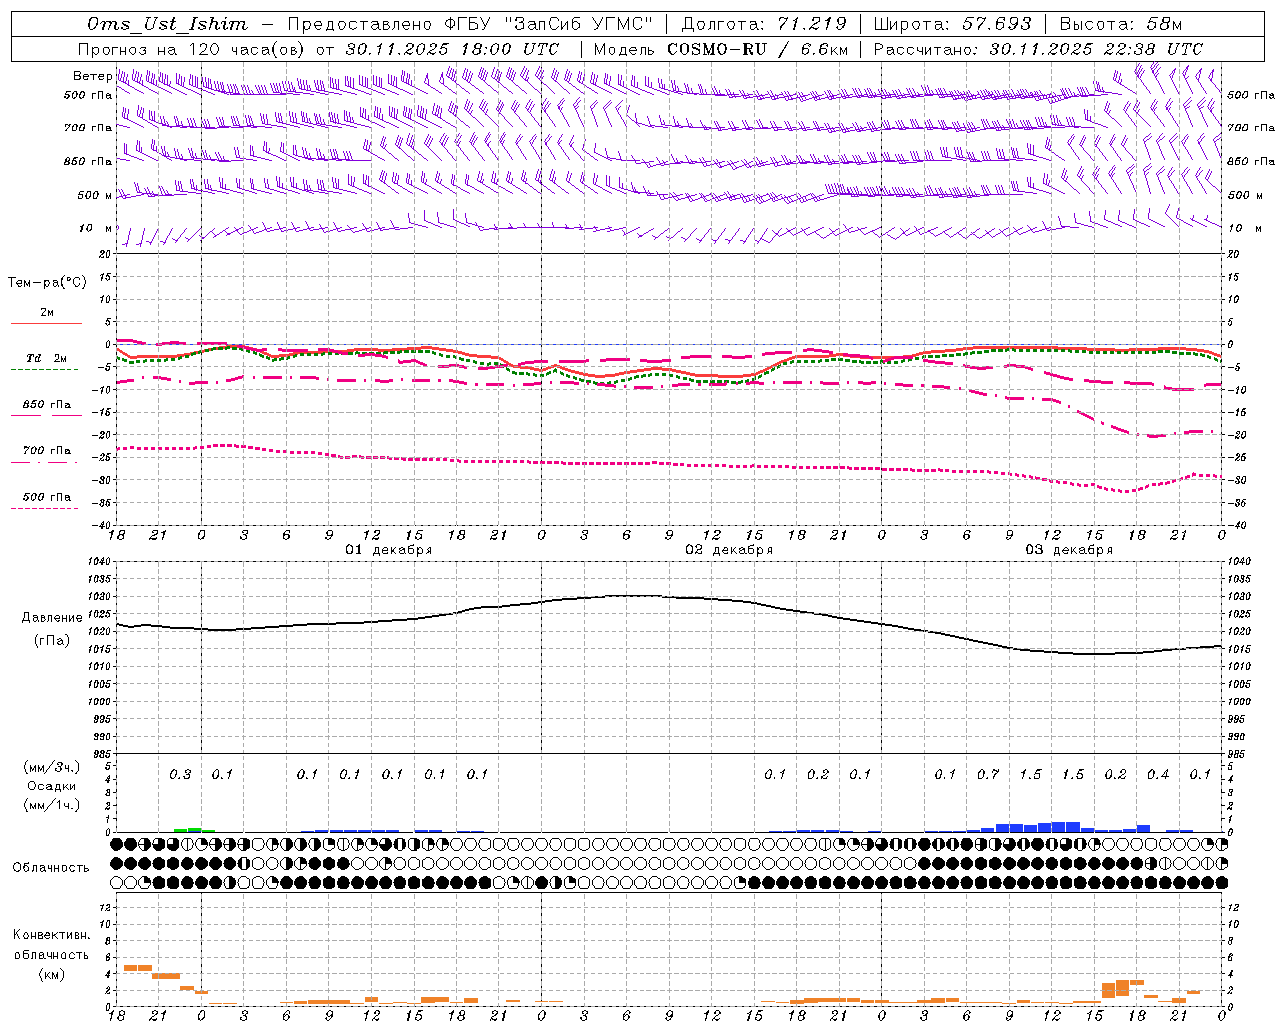Image resolution: width=1280 pixels, height=1024 pixels.
Task: Click the 985 label on left pressure axis
Action: pyautogui.click(x=101, y=754)
